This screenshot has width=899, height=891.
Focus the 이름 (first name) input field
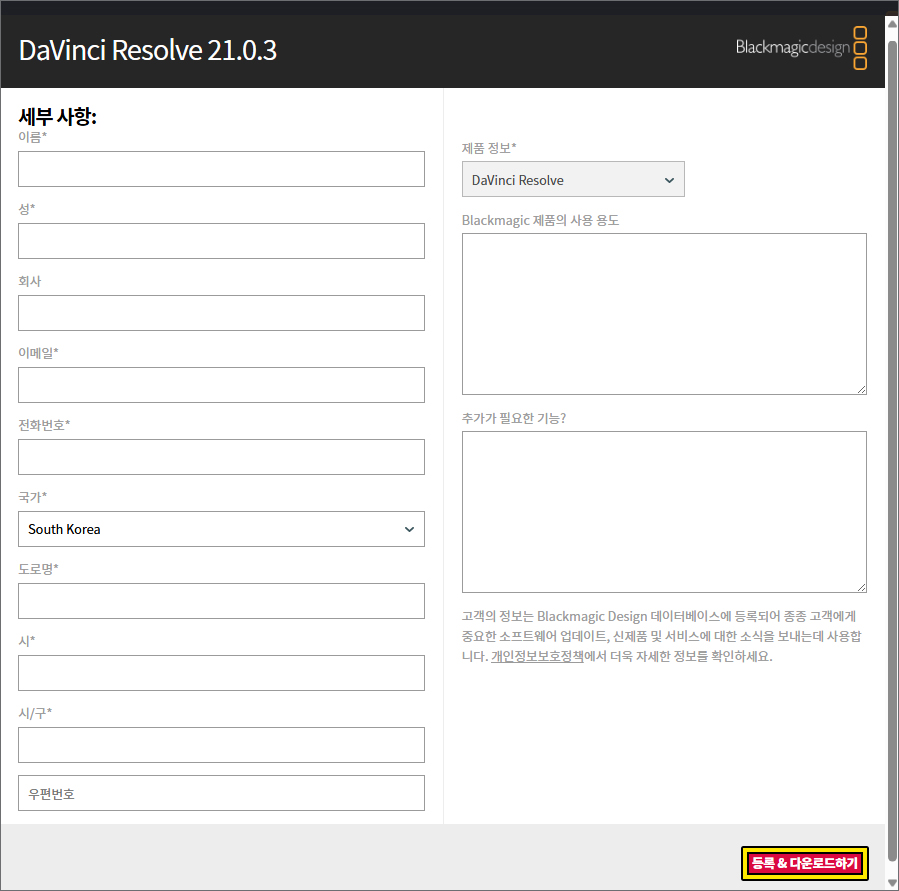pyautogui.click(x=221, y=169)
